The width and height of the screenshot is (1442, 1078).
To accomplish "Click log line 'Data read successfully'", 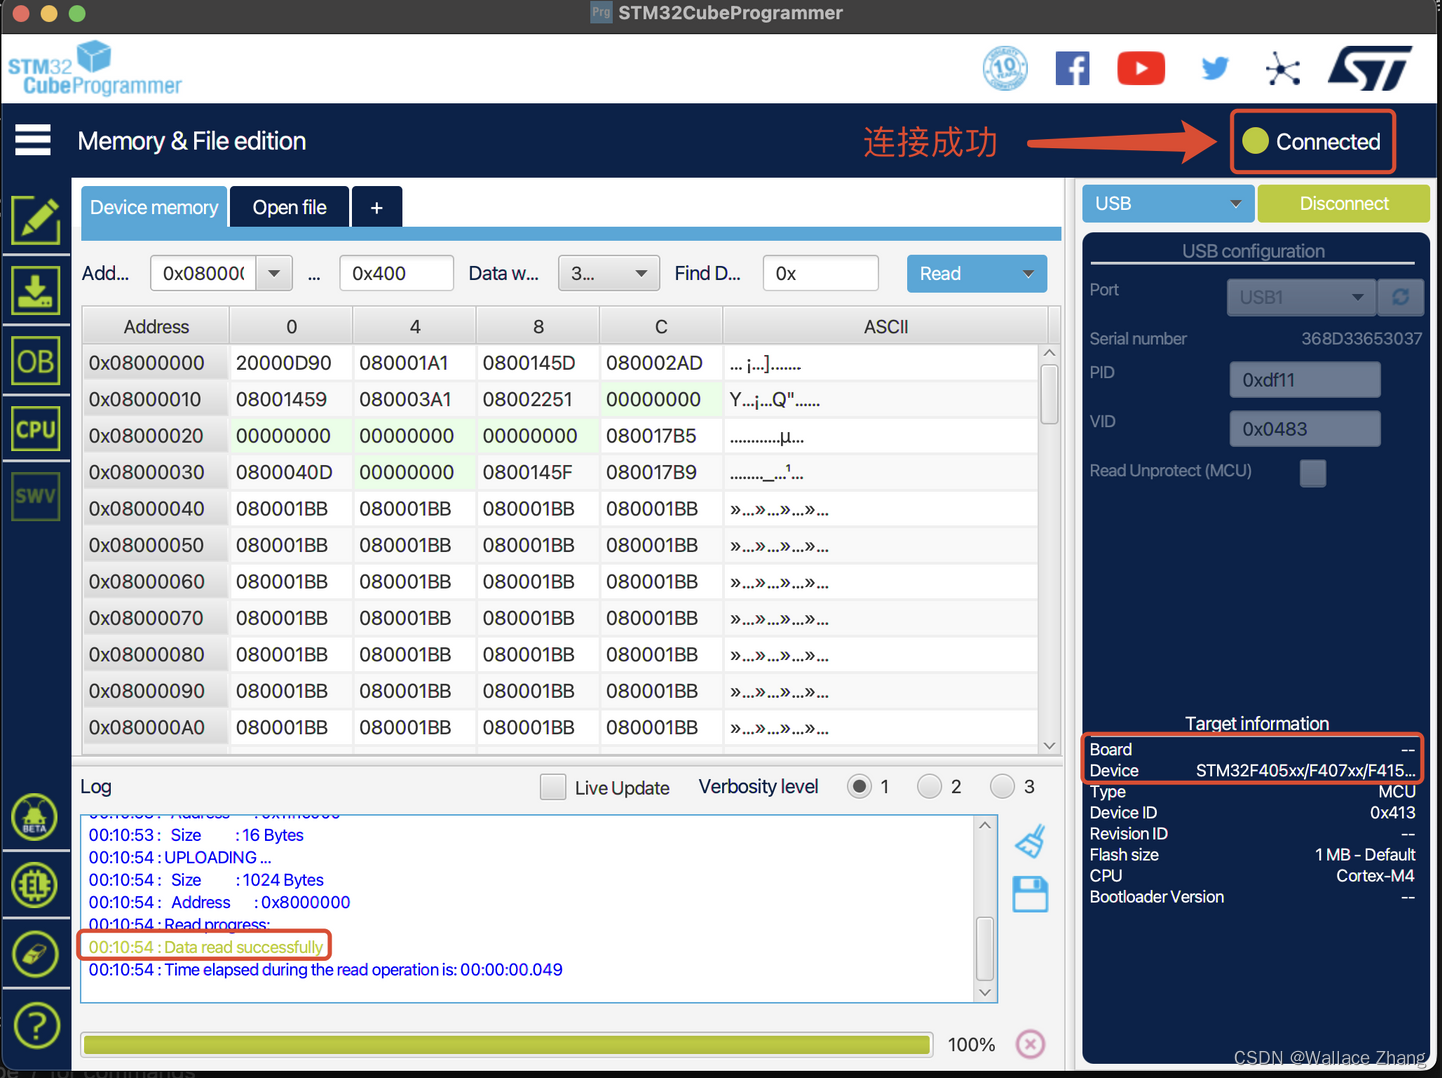I will (206, 946).
